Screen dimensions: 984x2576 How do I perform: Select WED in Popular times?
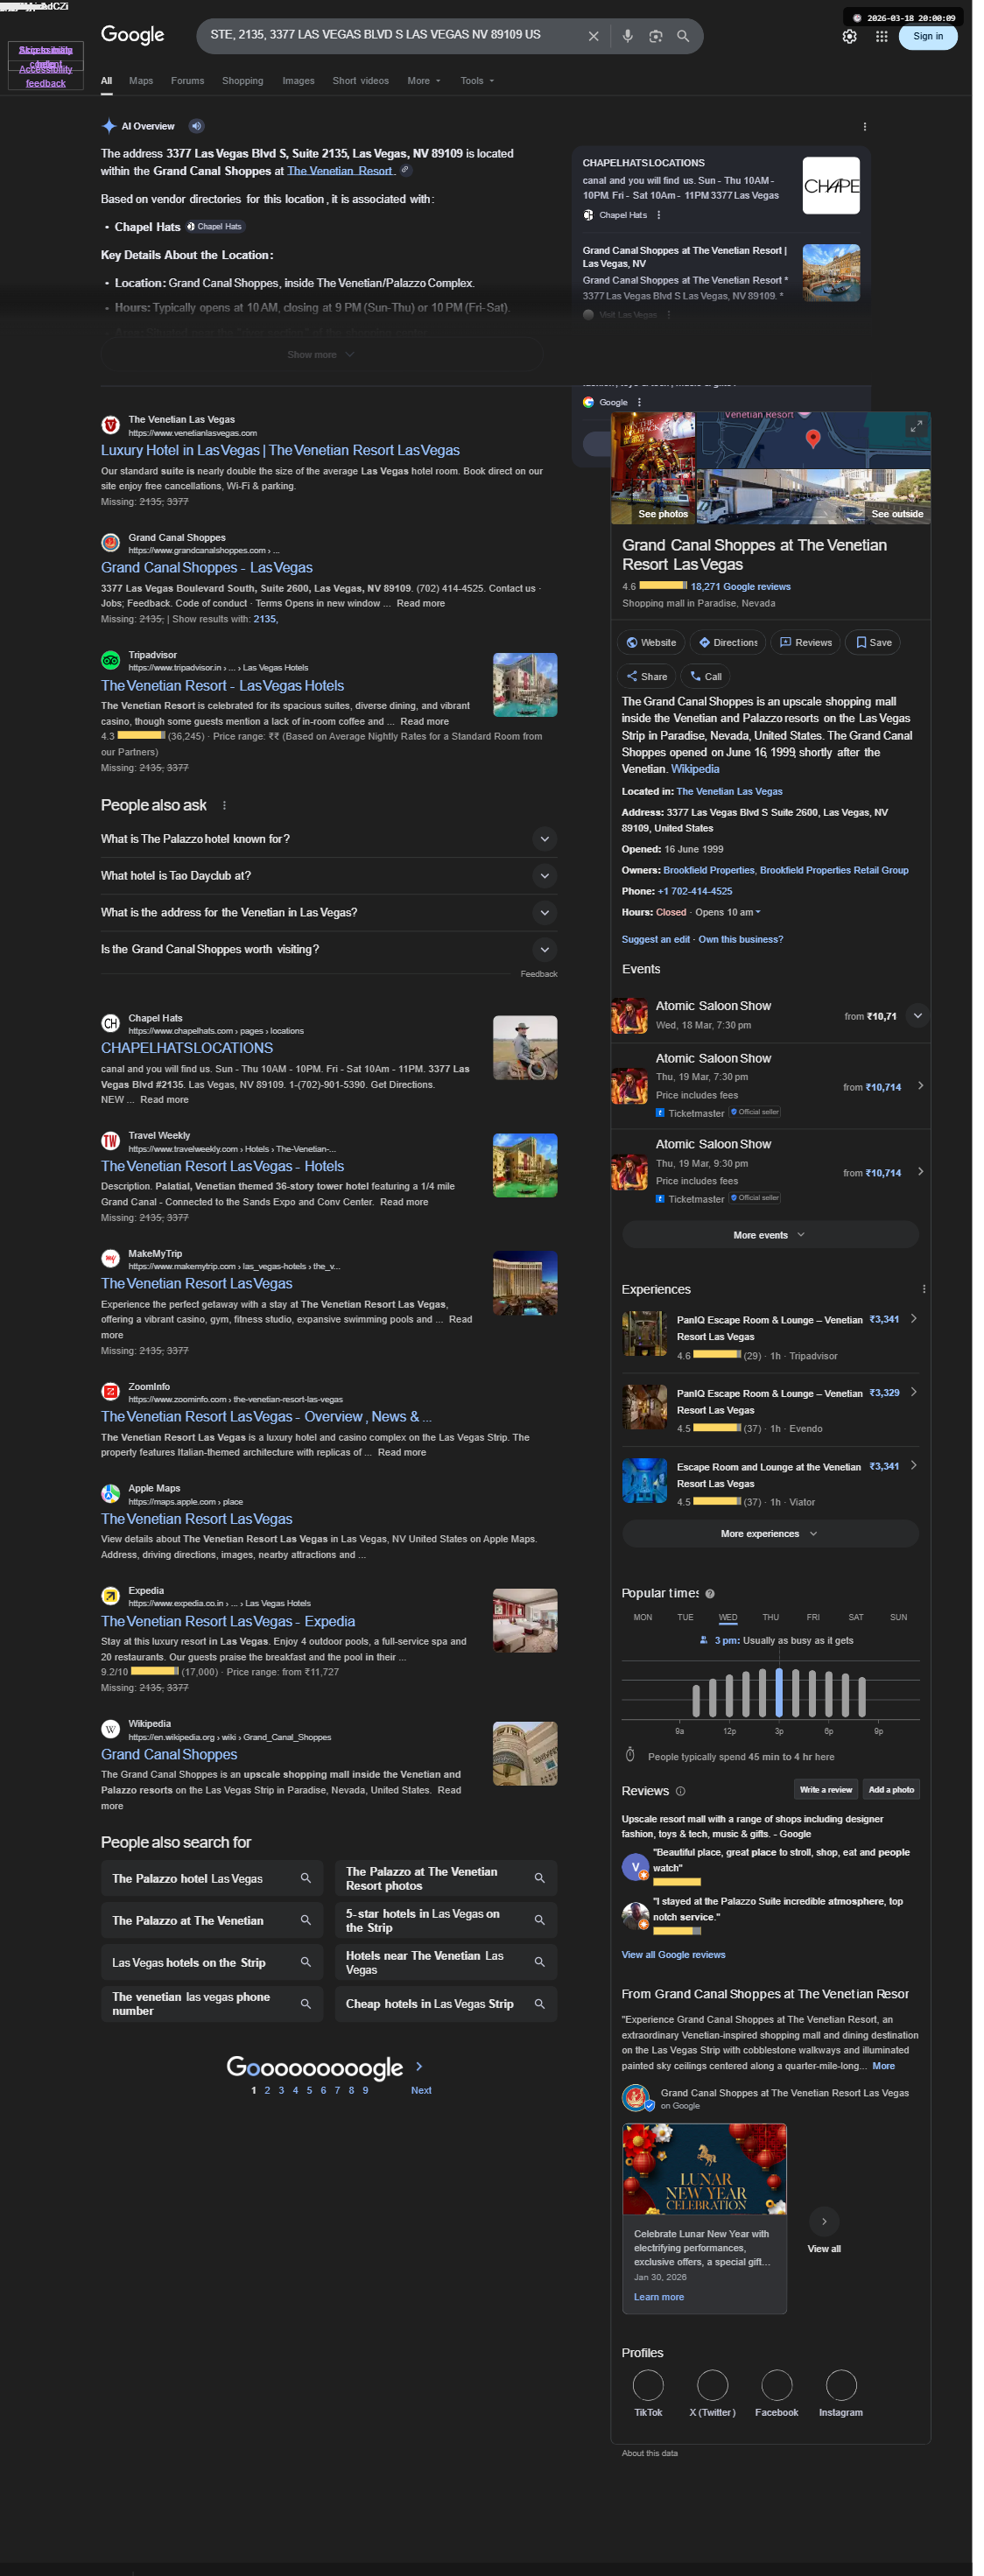(727, 1617)
